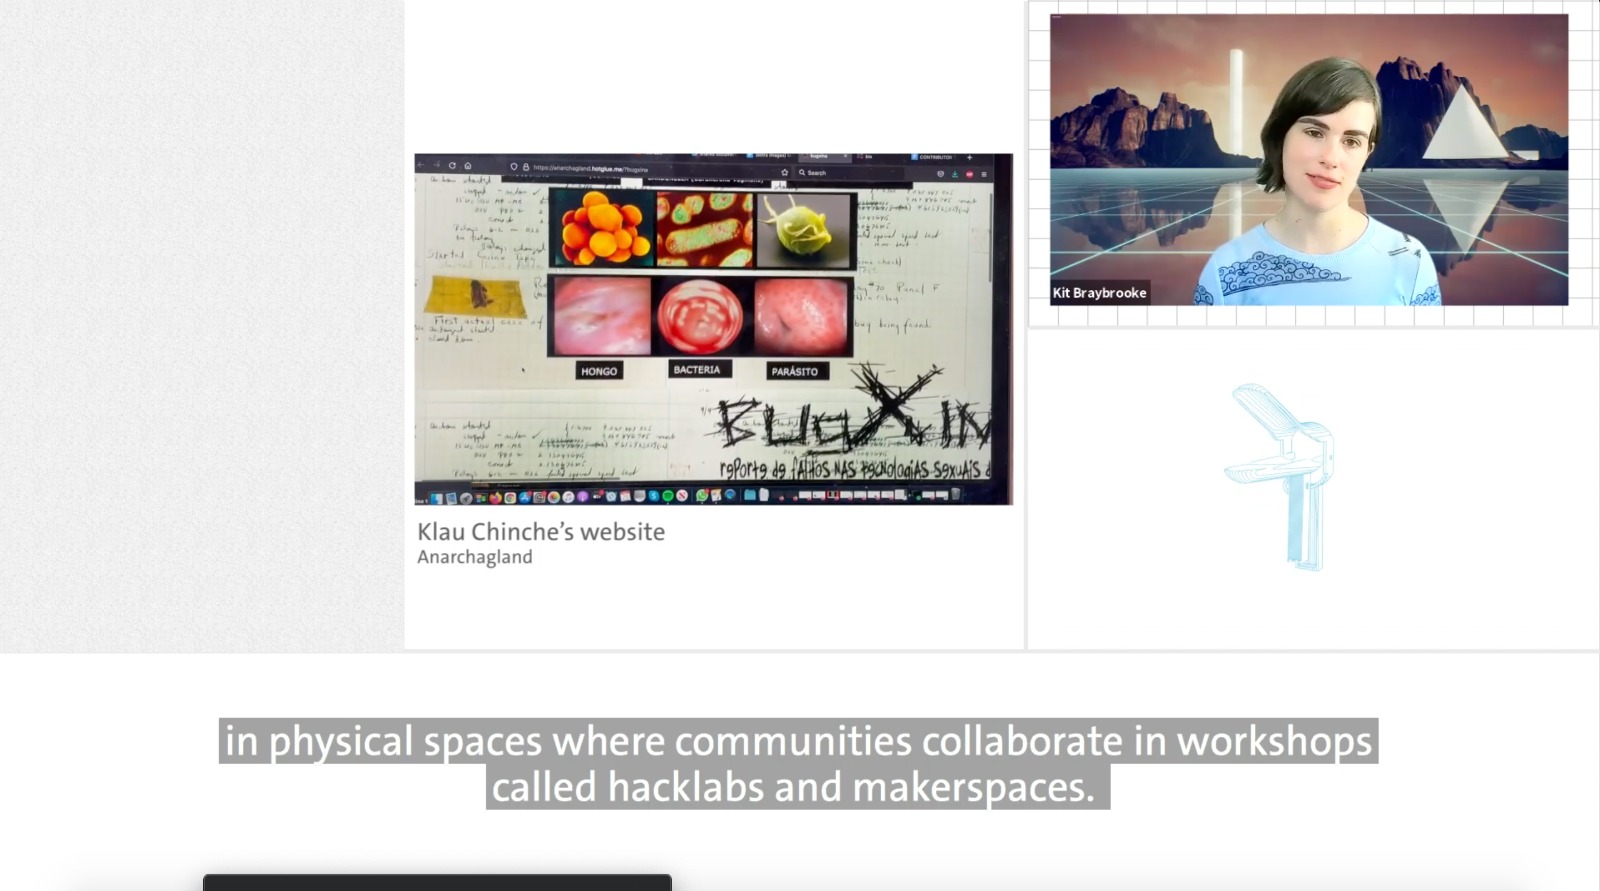The height and width of the screenshot is (891, 1600).
Task: Click the new tab plus button
Action: pos(969,157)
